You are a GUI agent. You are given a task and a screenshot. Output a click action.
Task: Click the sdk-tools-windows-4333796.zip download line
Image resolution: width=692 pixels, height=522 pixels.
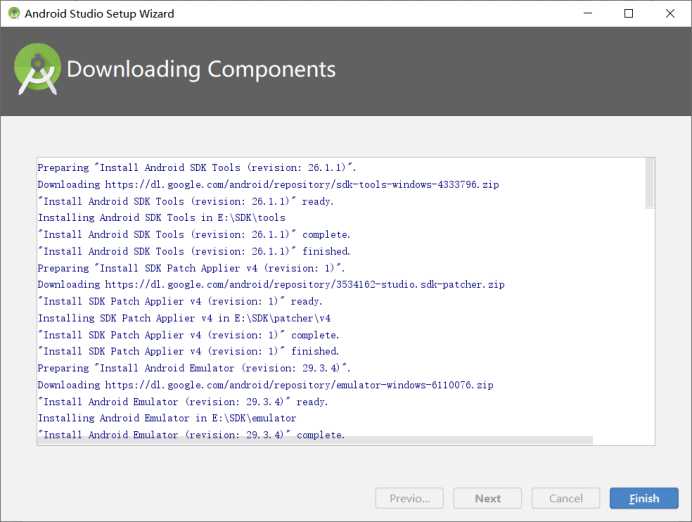pos(268,184)
